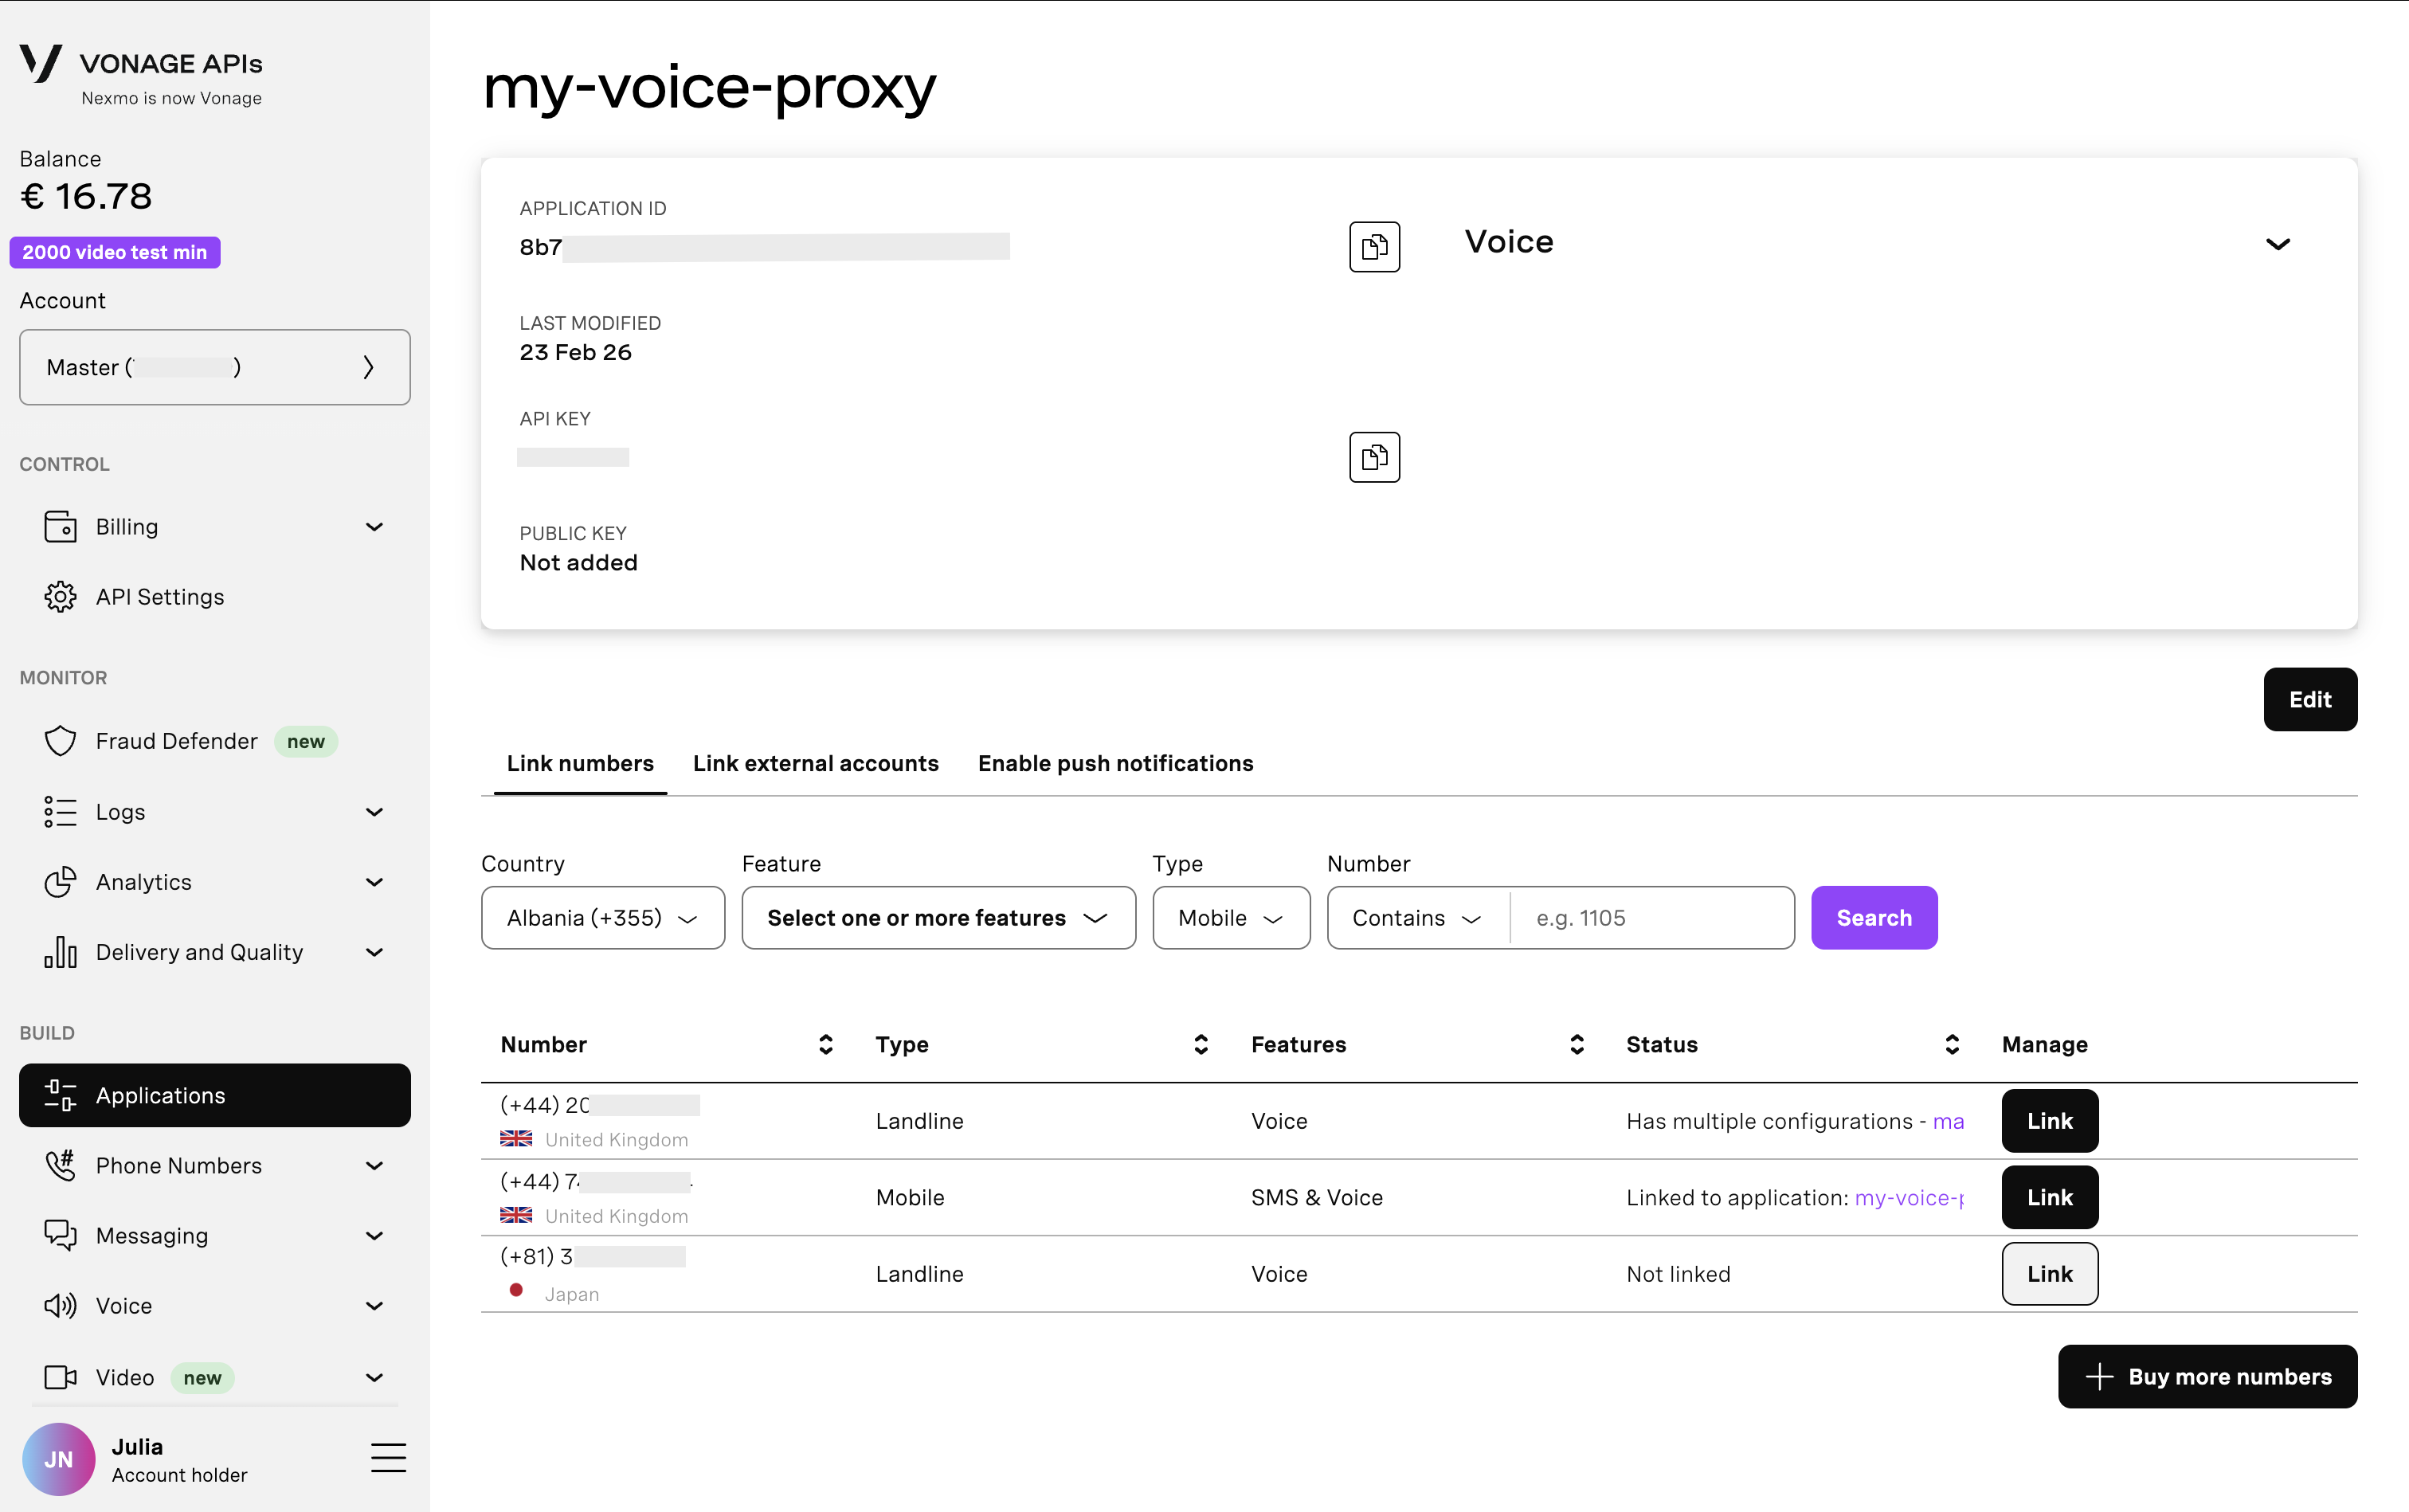Image resolution: width=2409 pixels, height=1512 pixels.
Task: Click the Applications sidebar icon
Action: tap(58, 1095)
